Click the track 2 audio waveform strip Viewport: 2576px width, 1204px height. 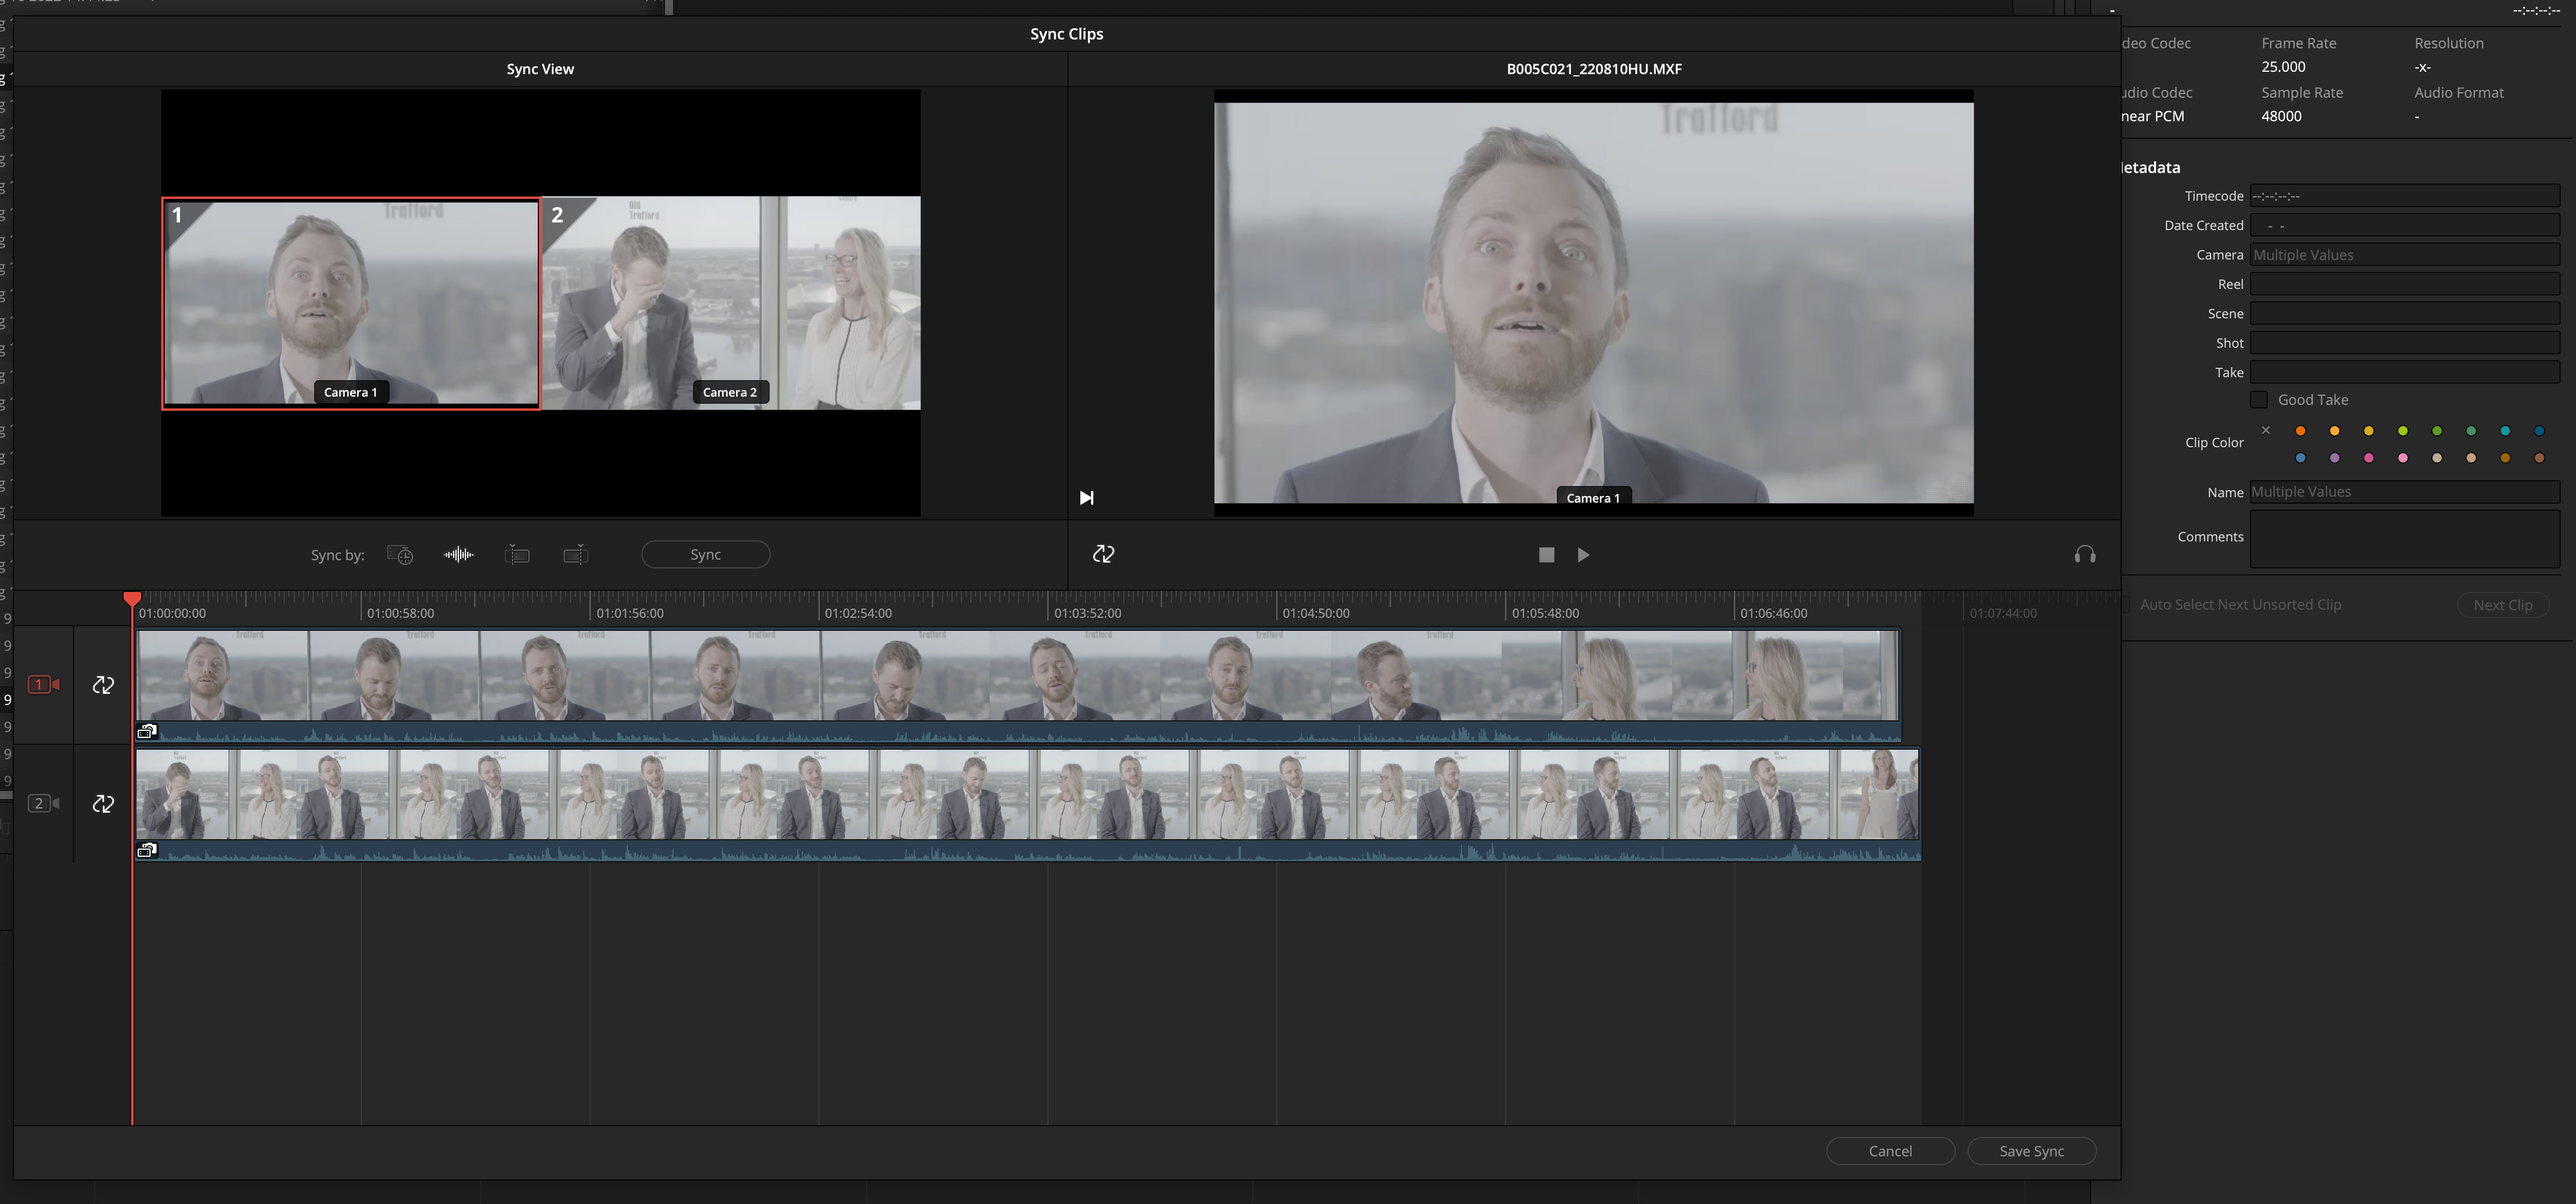1028,851
